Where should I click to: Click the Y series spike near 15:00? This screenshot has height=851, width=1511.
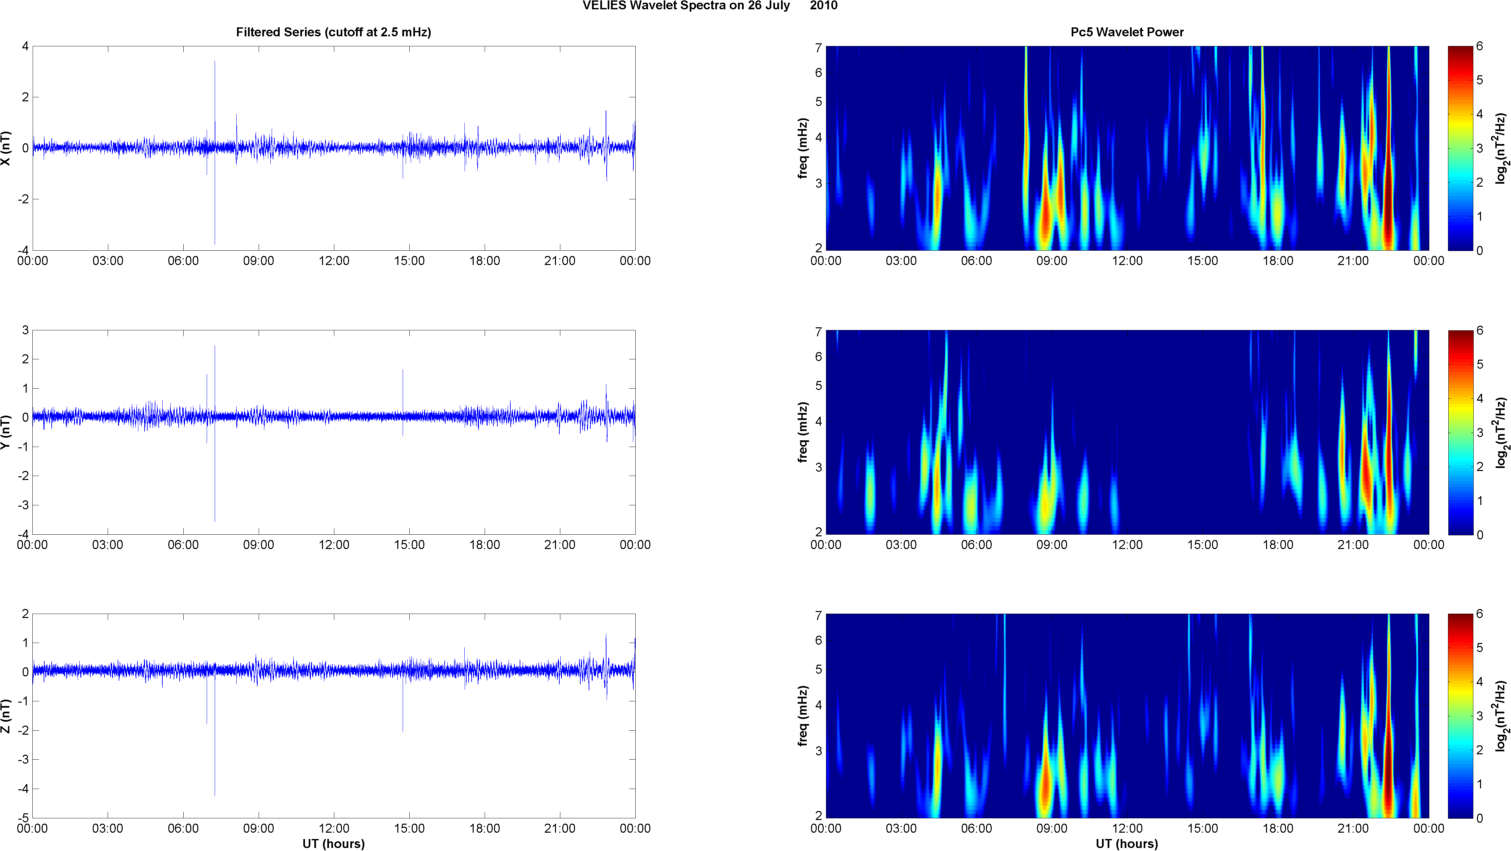point(403,402)
